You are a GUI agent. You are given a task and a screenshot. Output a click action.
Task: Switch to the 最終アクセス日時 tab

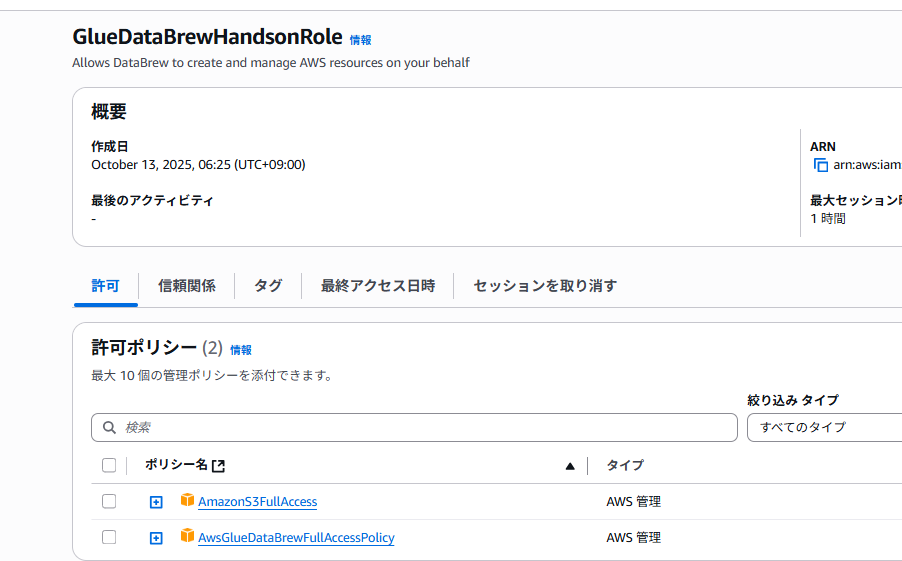tap(378, 286)
